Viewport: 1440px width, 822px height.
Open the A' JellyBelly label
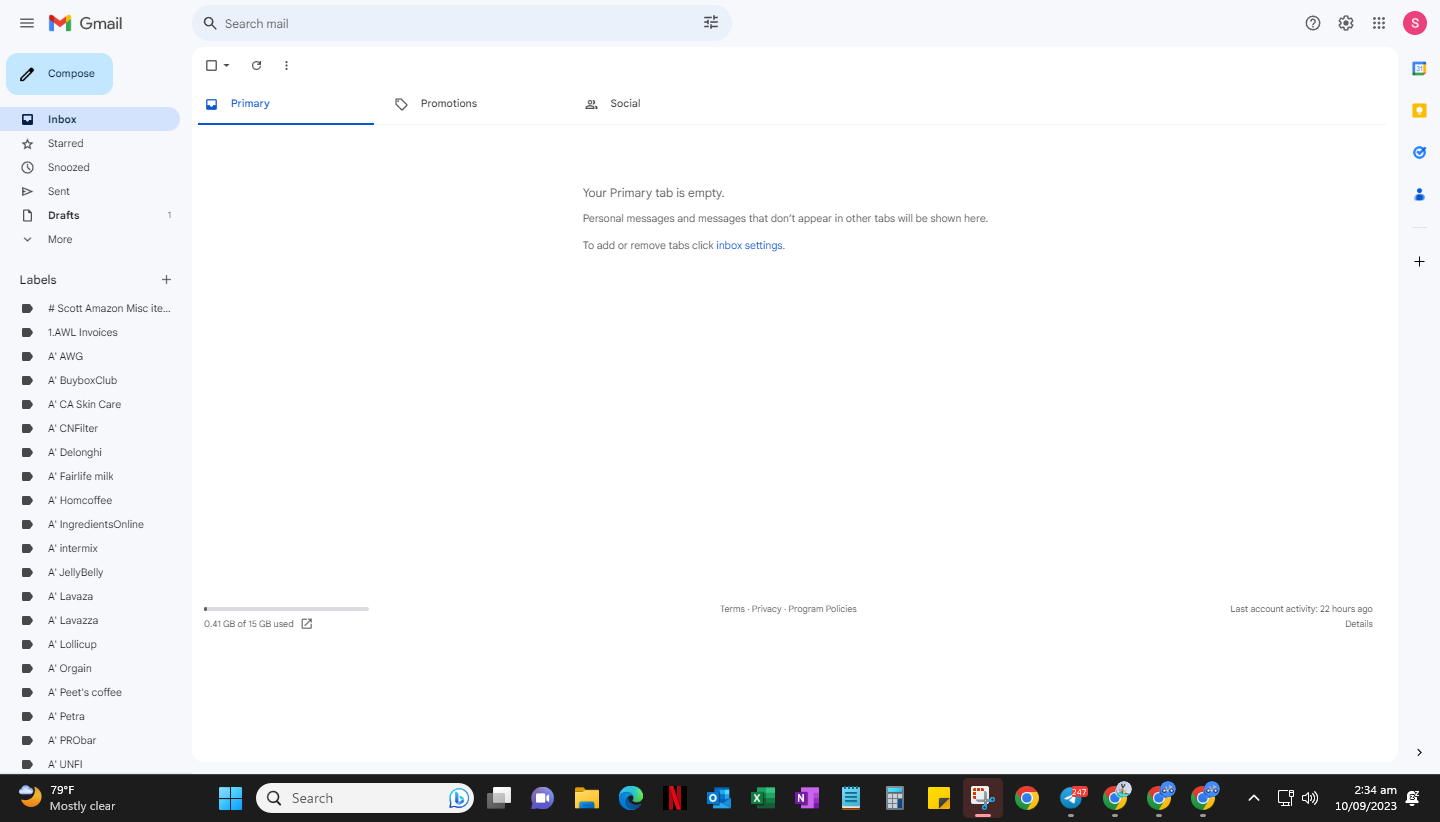coord(90,572)
